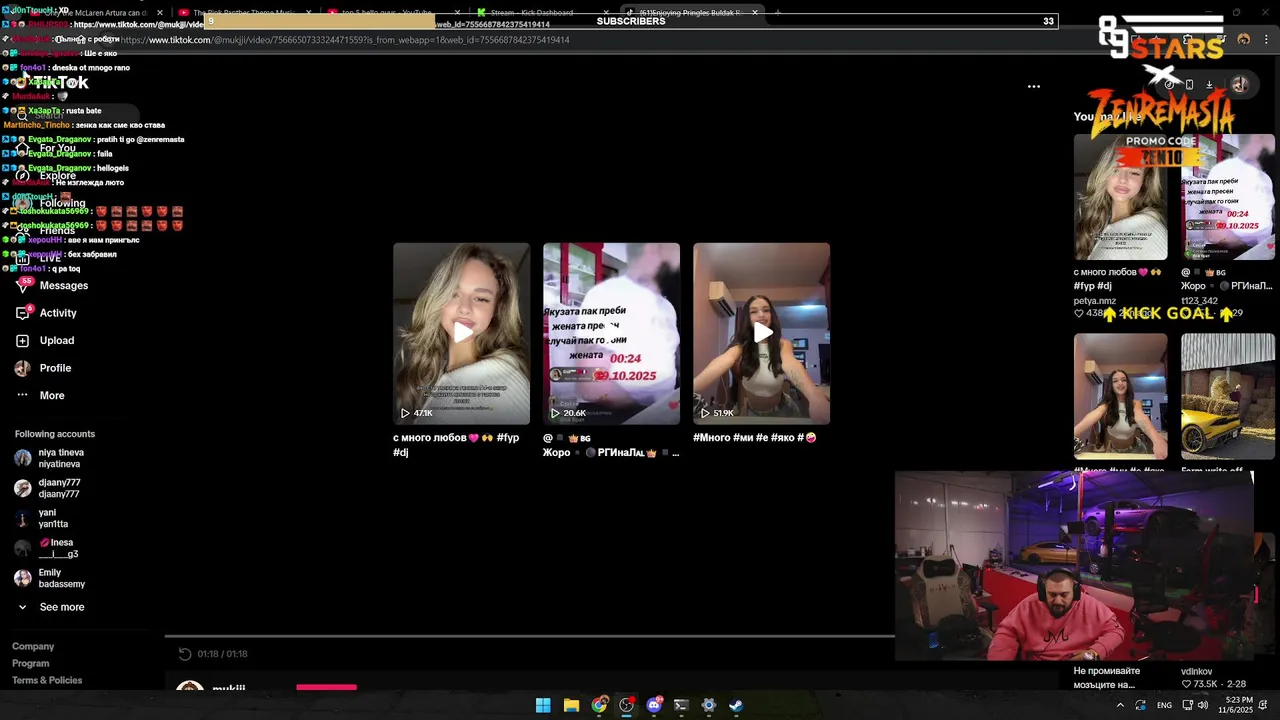The height and width of the screenshot is (720, 1280).
Task: Open the clock showing 5:23 PM
Action: coord(1238,705)
